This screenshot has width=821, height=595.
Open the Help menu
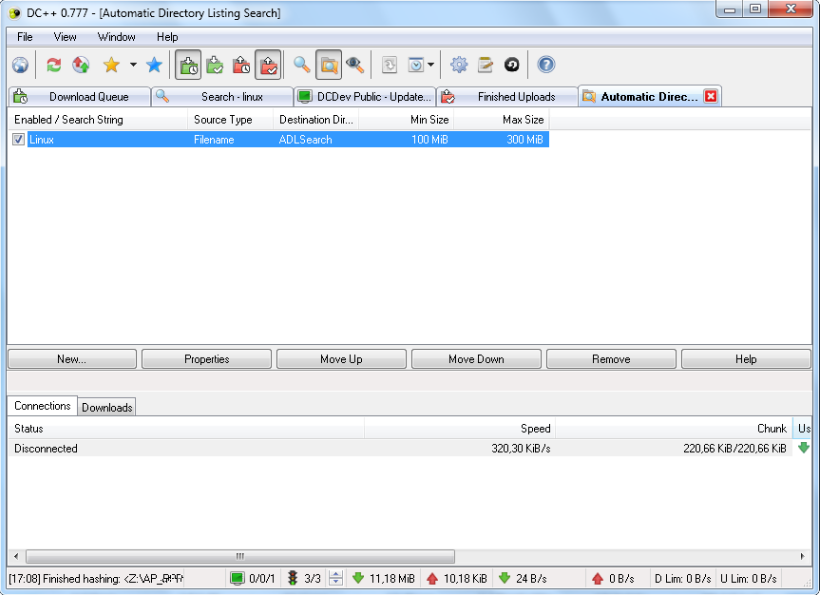point(167,37)
